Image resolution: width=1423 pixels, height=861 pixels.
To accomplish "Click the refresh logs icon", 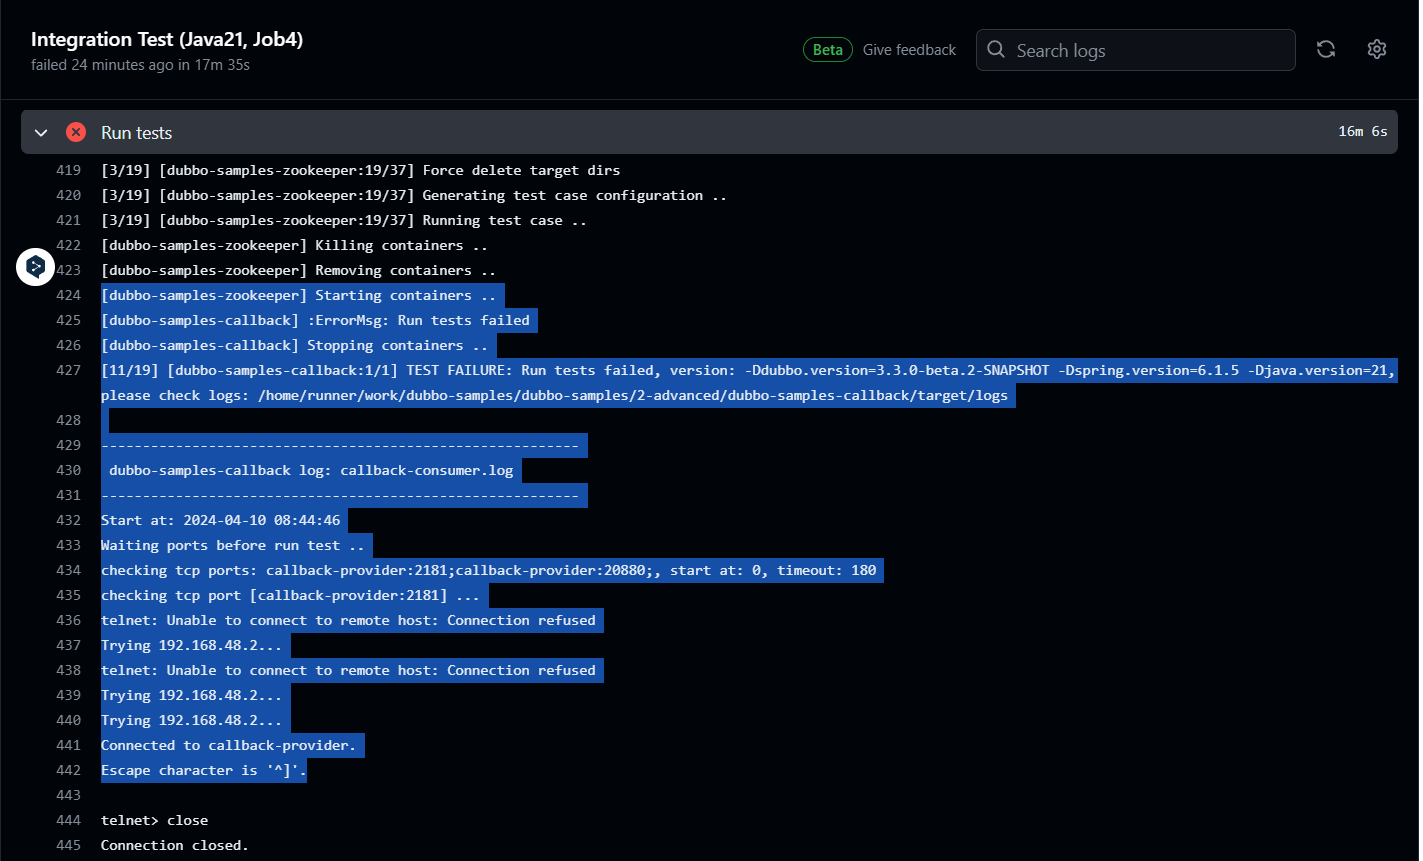I will (1326, 49).
